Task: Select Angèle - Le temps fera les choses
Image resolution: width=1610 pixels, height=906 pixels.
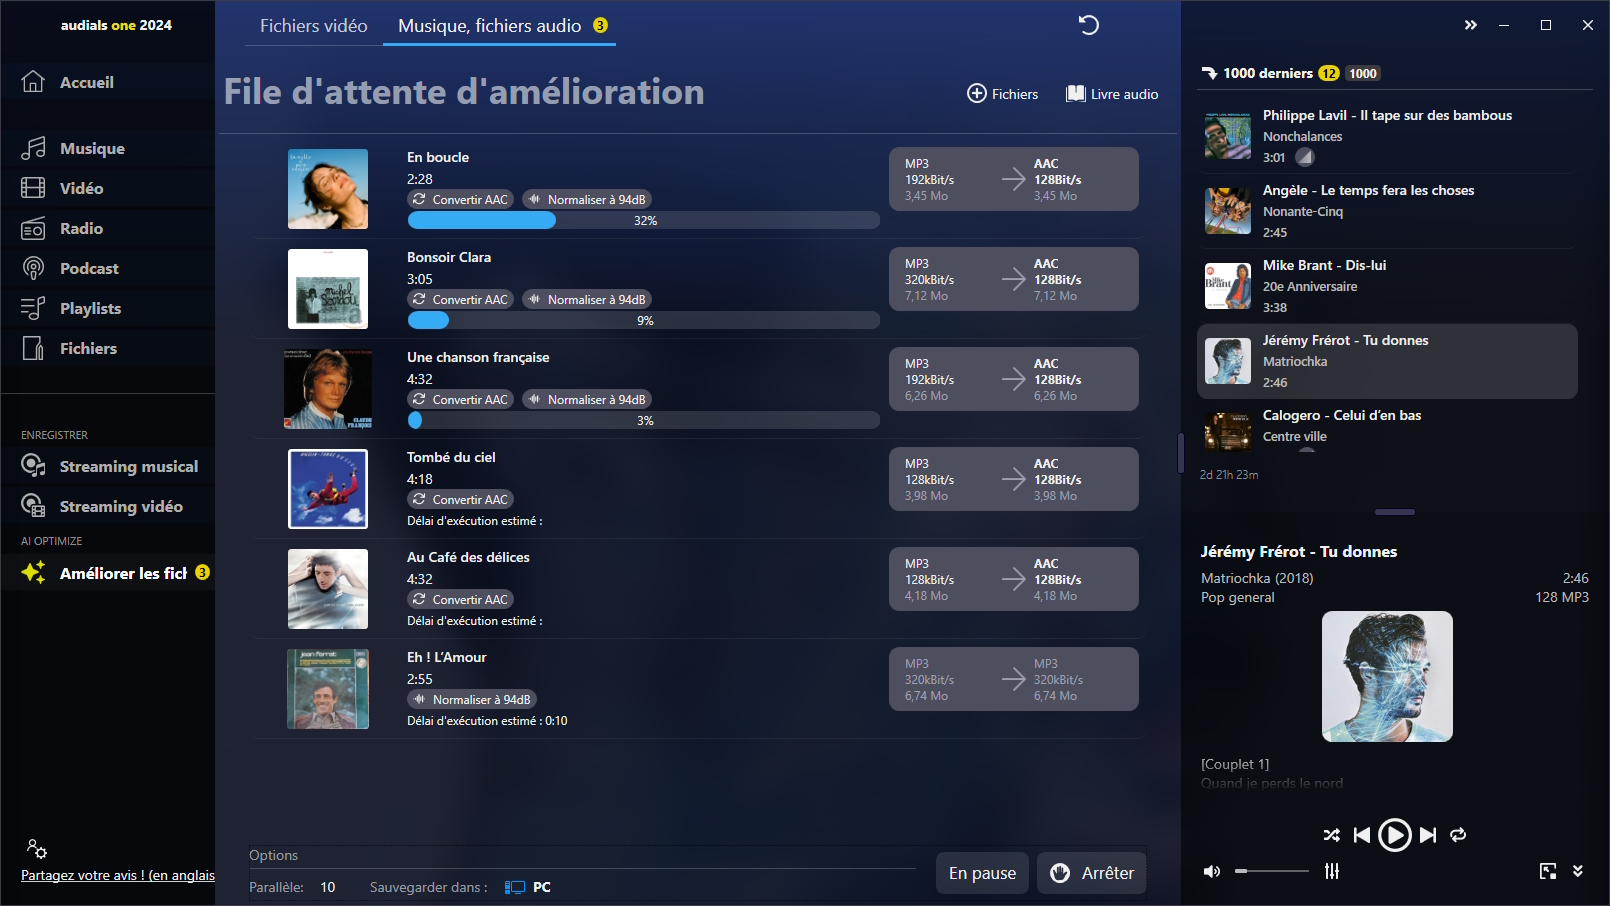Action: click(1387, 211)
